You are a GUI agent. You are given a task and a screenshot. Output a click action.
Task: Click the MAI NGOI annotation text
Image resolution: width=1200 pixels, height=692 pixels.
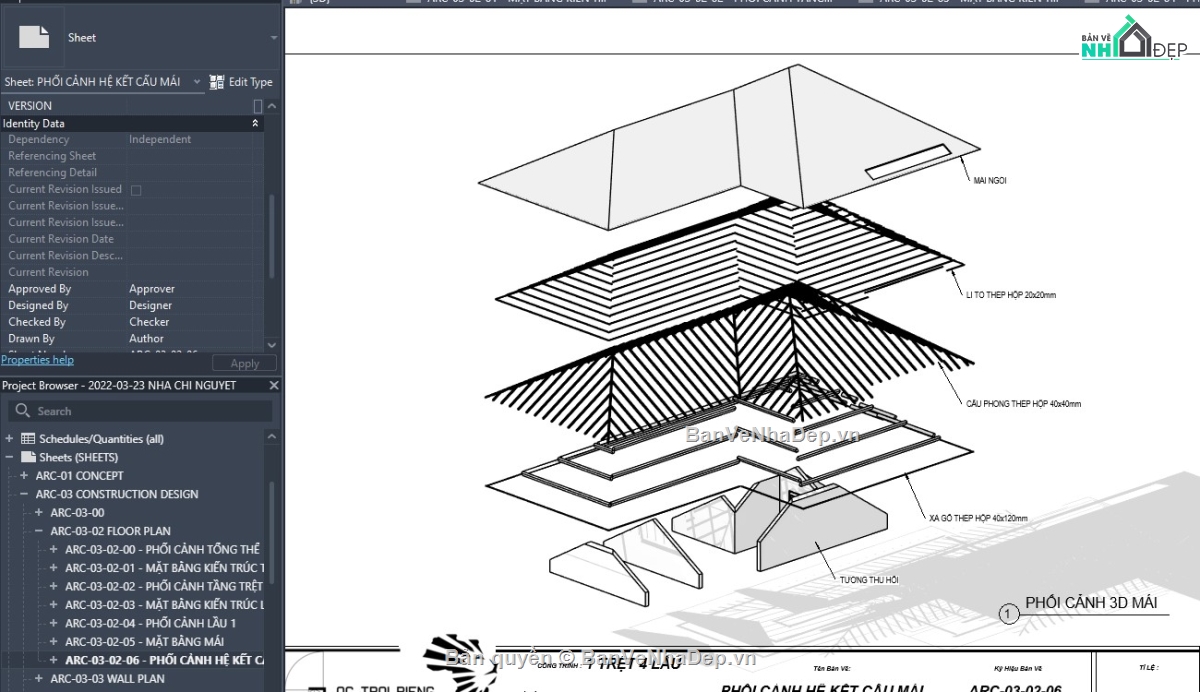990,180
